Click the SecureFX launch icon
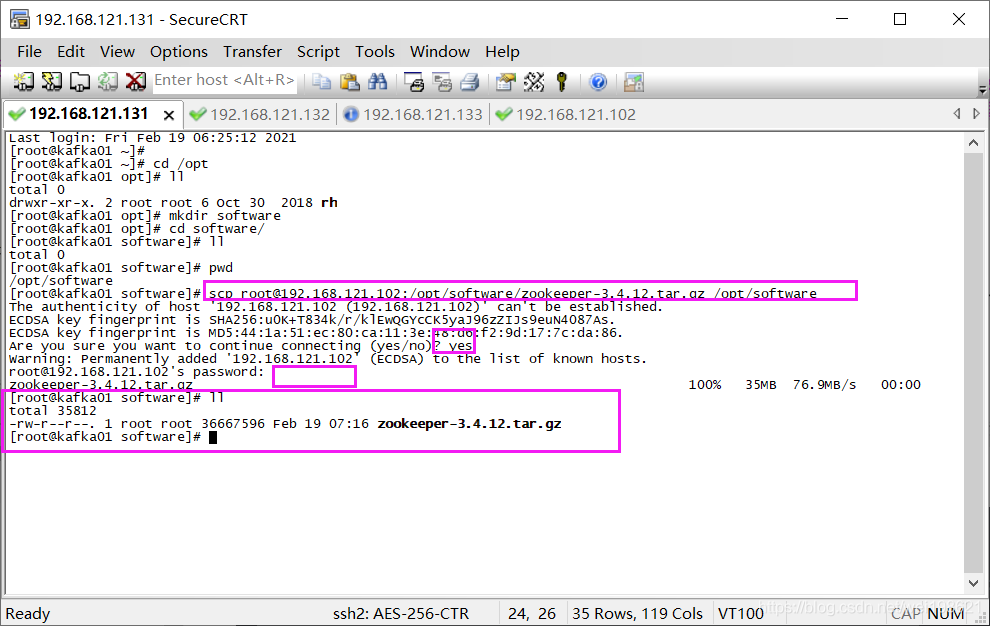 (633, 81)
